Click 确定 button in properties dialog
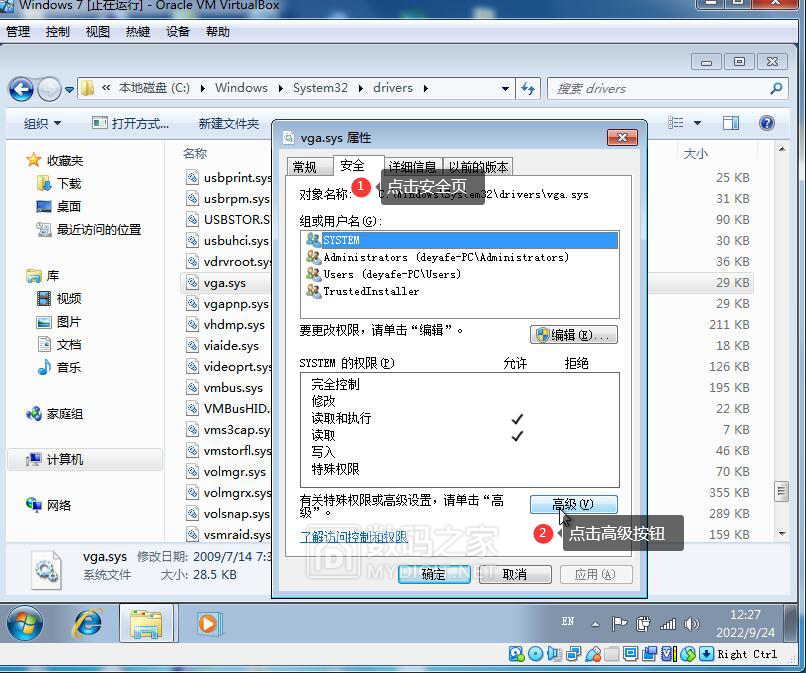 tap(434, 574)
